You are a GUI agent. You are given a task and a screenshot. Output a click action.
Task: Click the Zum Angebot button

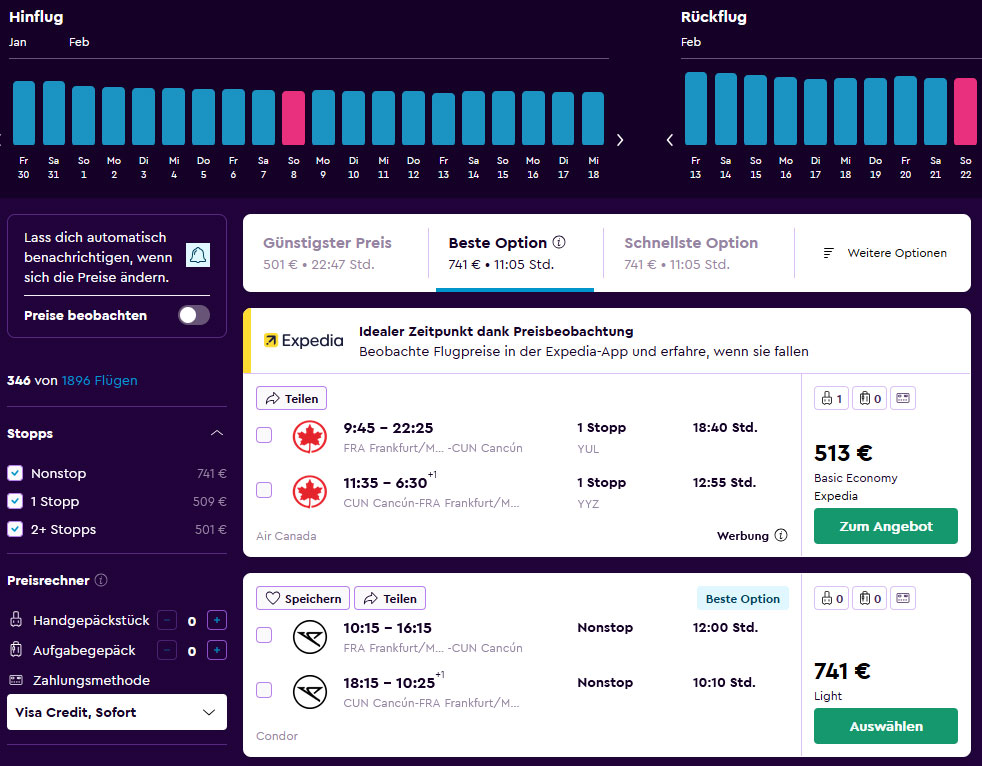pyautogui.click(x=885, y=526)
